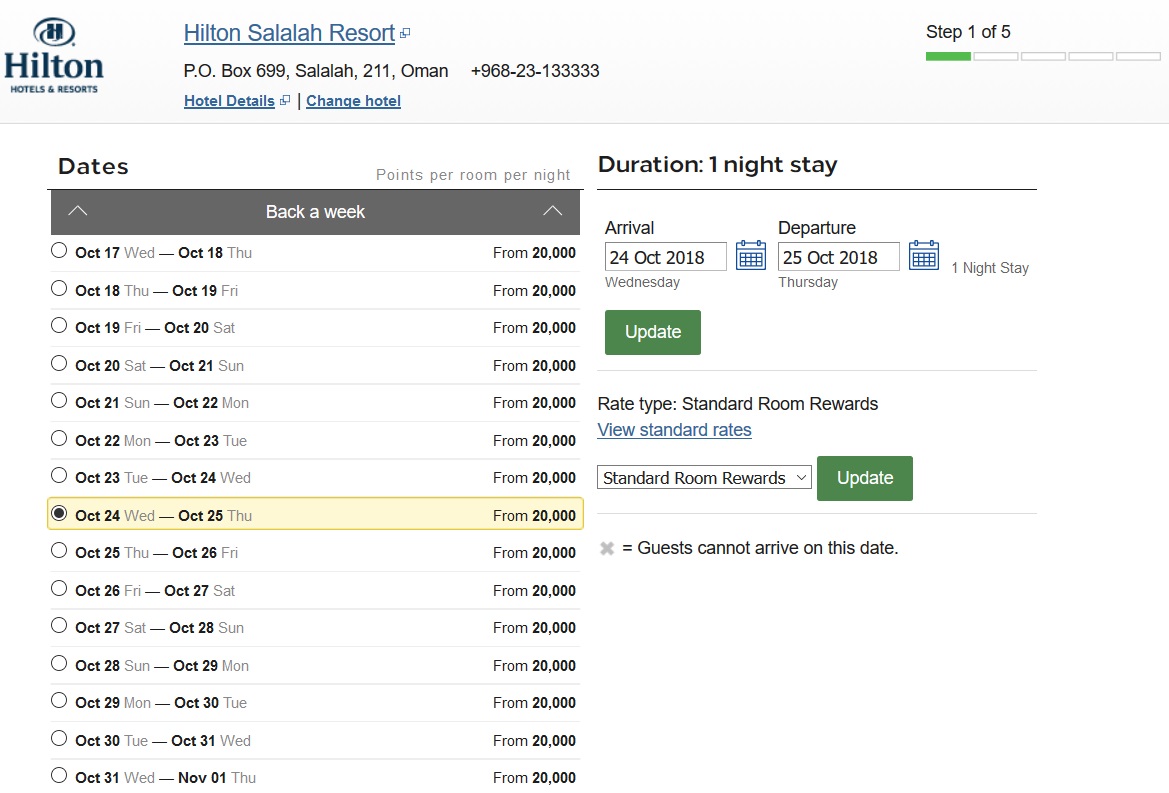This screenshot has height=793, width=1169.
Task: Click external link icon next to Hotel Details
Action: 285,101
